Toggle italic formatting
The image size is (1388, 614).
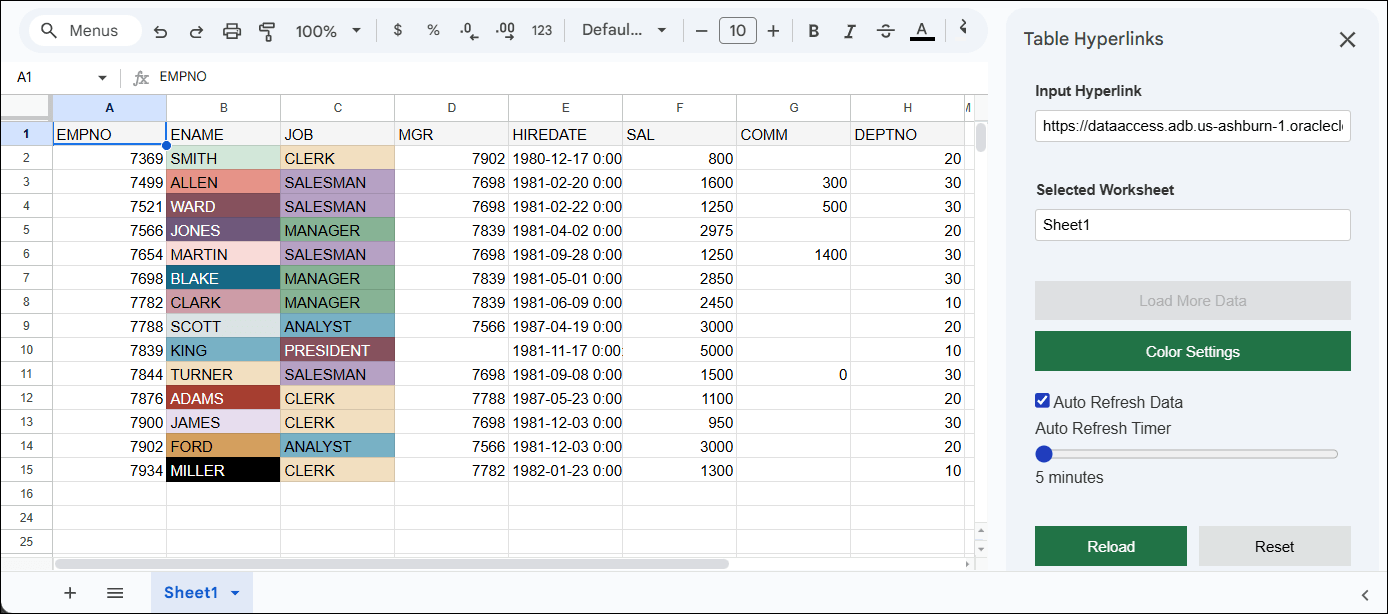(x=849, y=31)
